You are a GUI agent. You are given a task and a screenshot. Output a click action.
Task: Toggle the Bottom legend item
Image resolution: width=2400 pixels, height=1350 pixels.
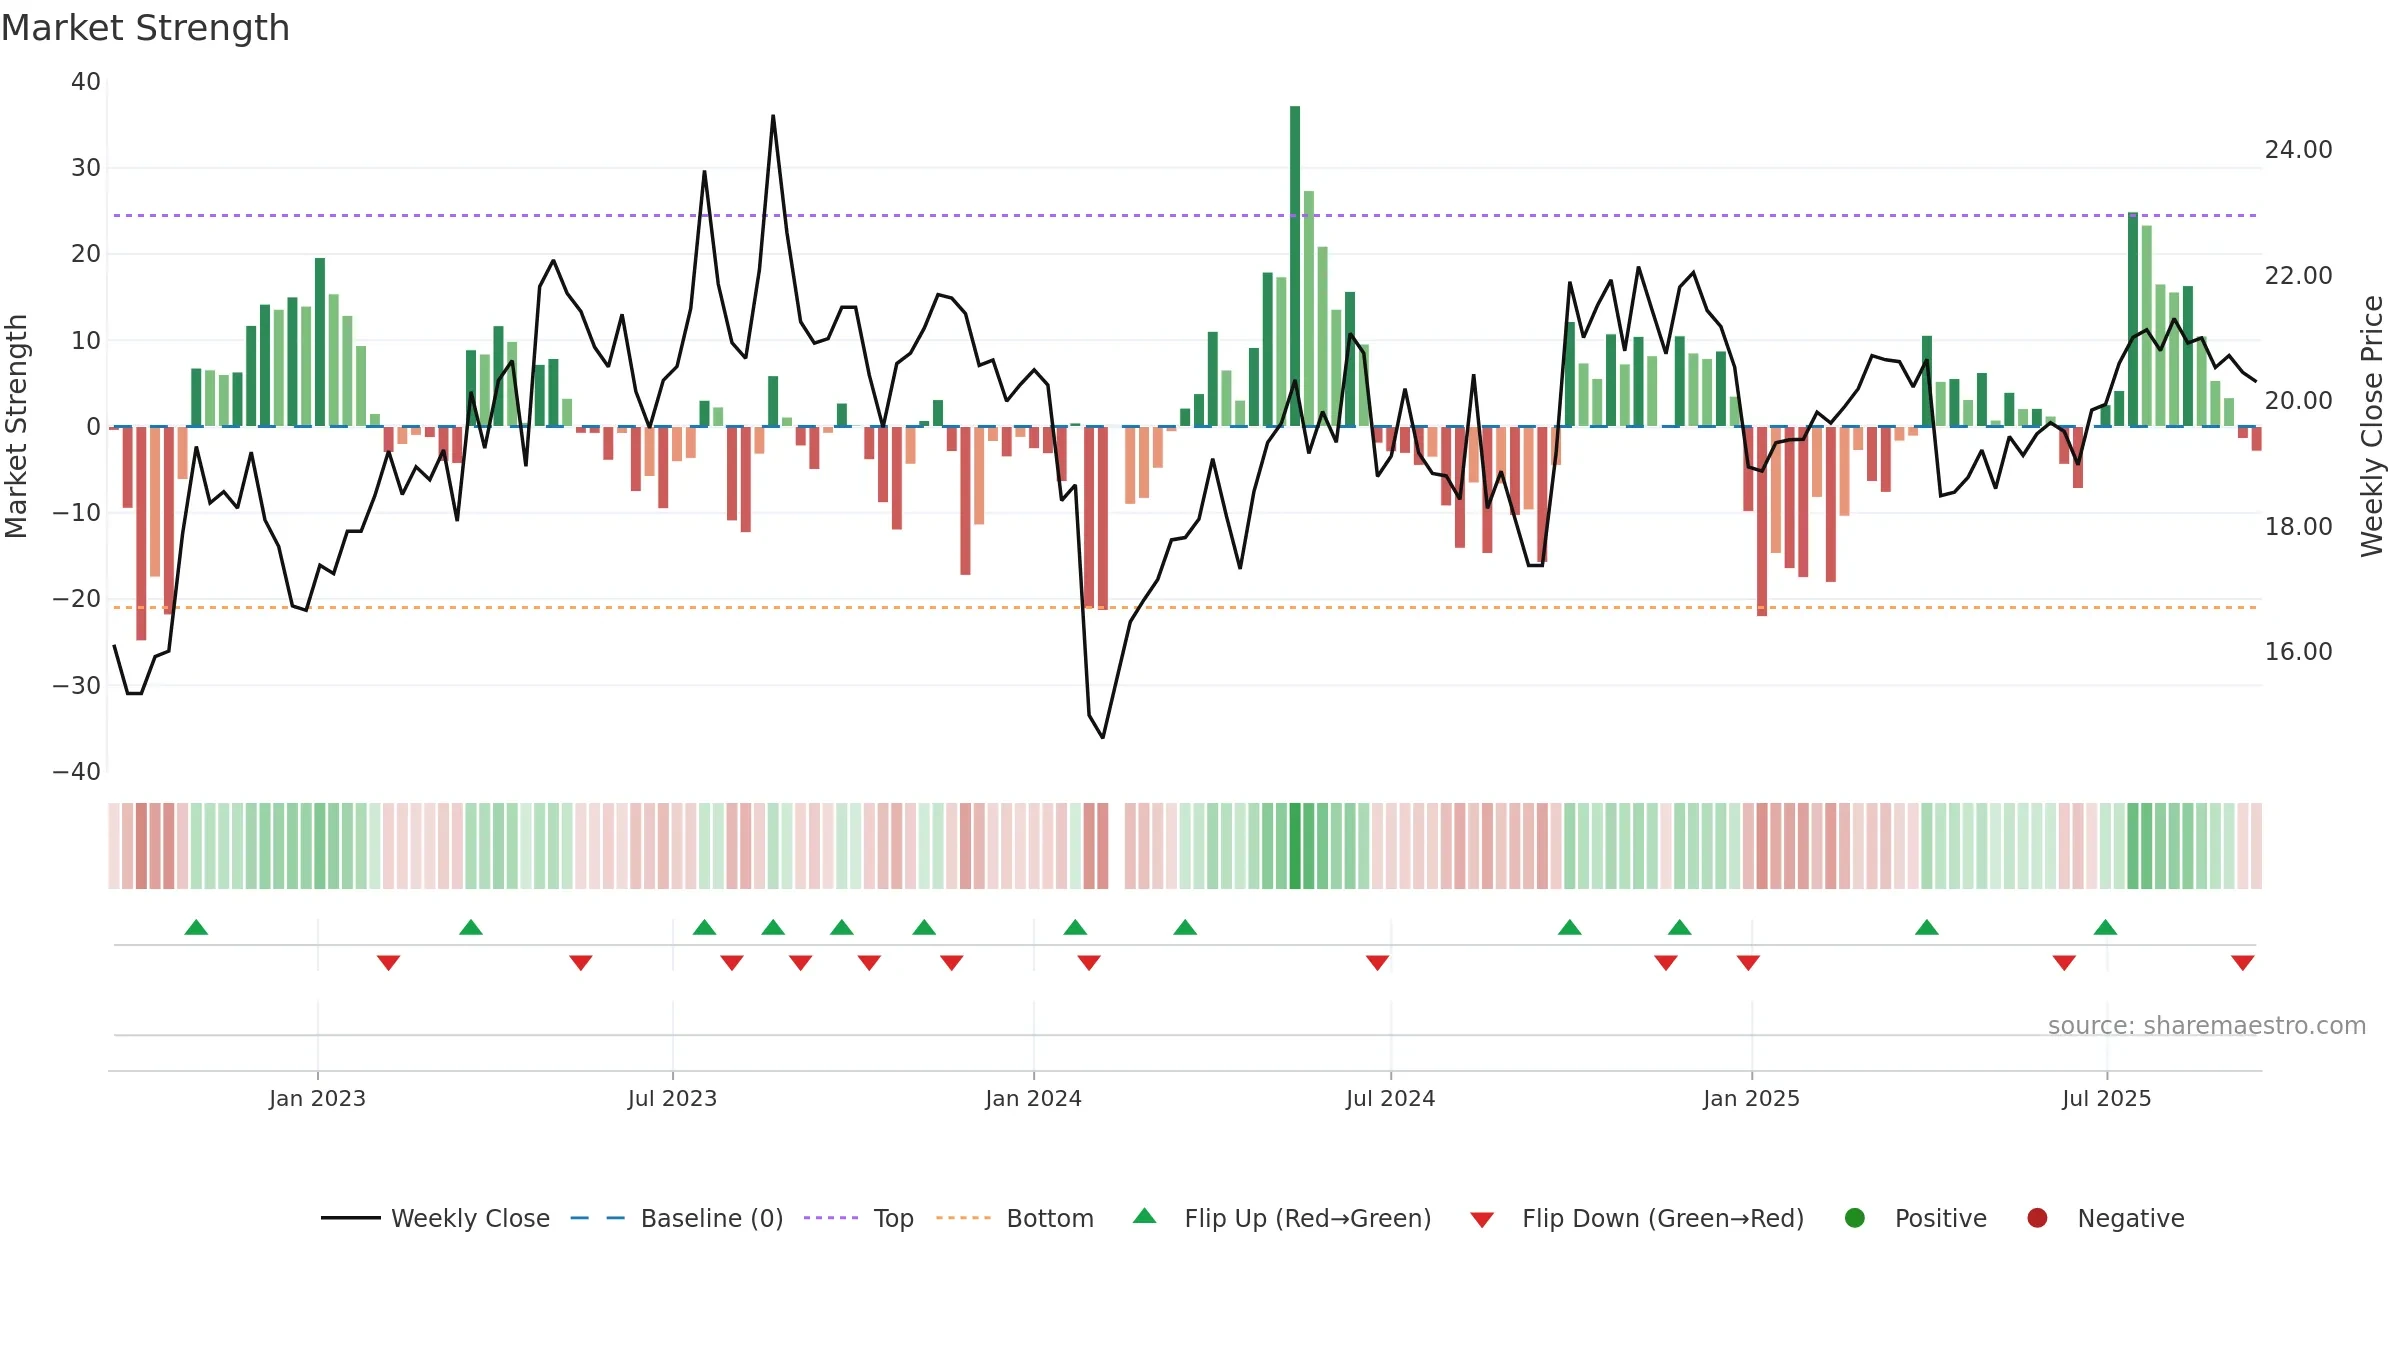(x=1015, y=1218)
